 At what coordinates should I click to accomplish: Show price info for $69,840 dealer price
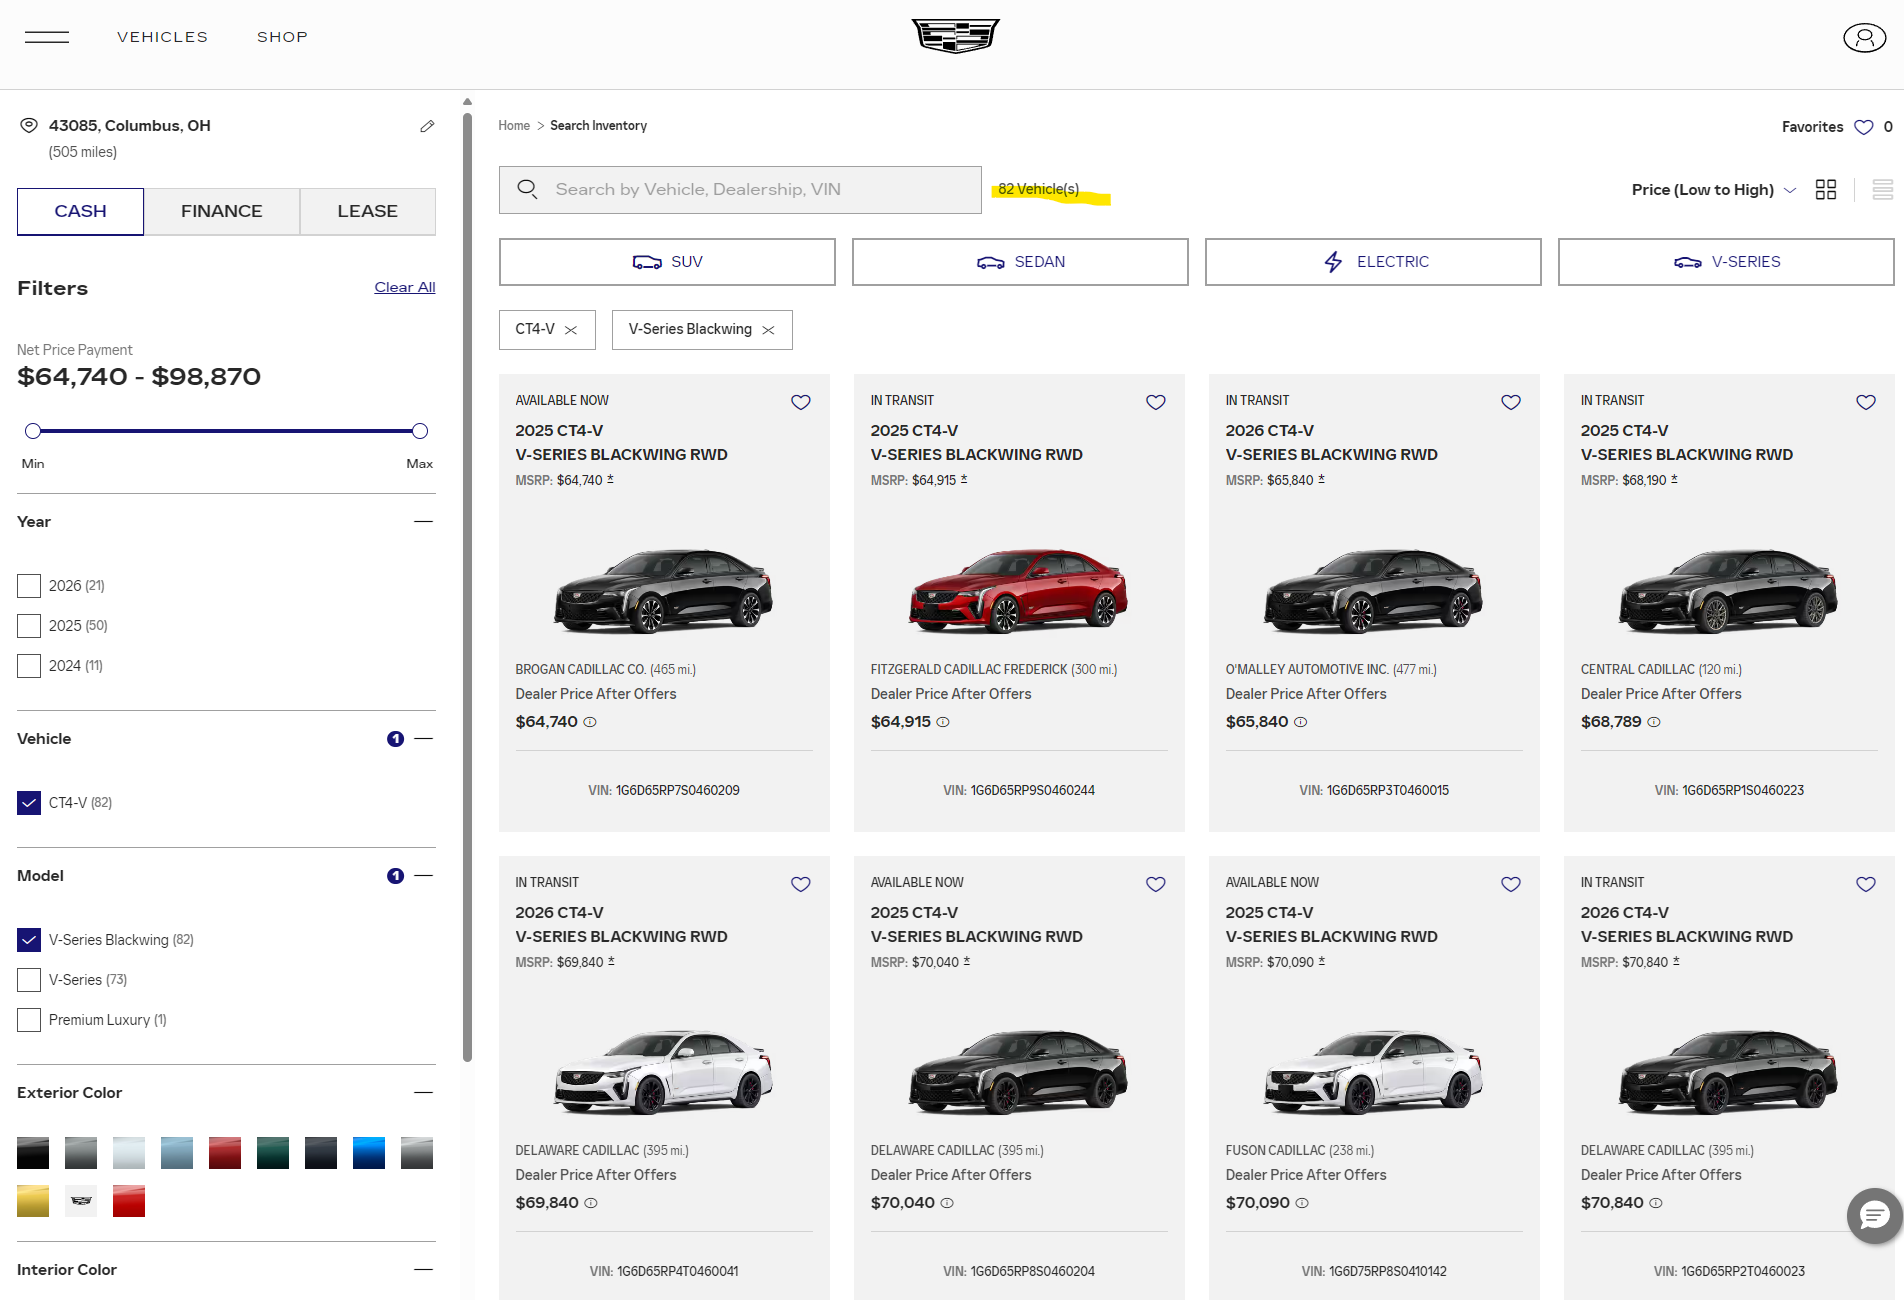(x=591, y=1203)
